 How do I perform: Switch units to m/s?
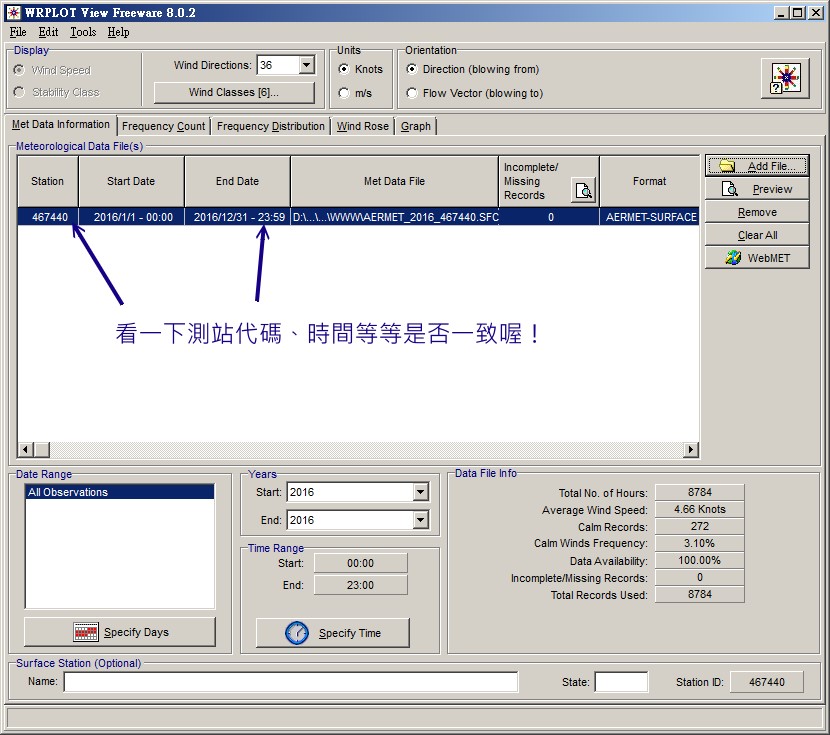344,93
